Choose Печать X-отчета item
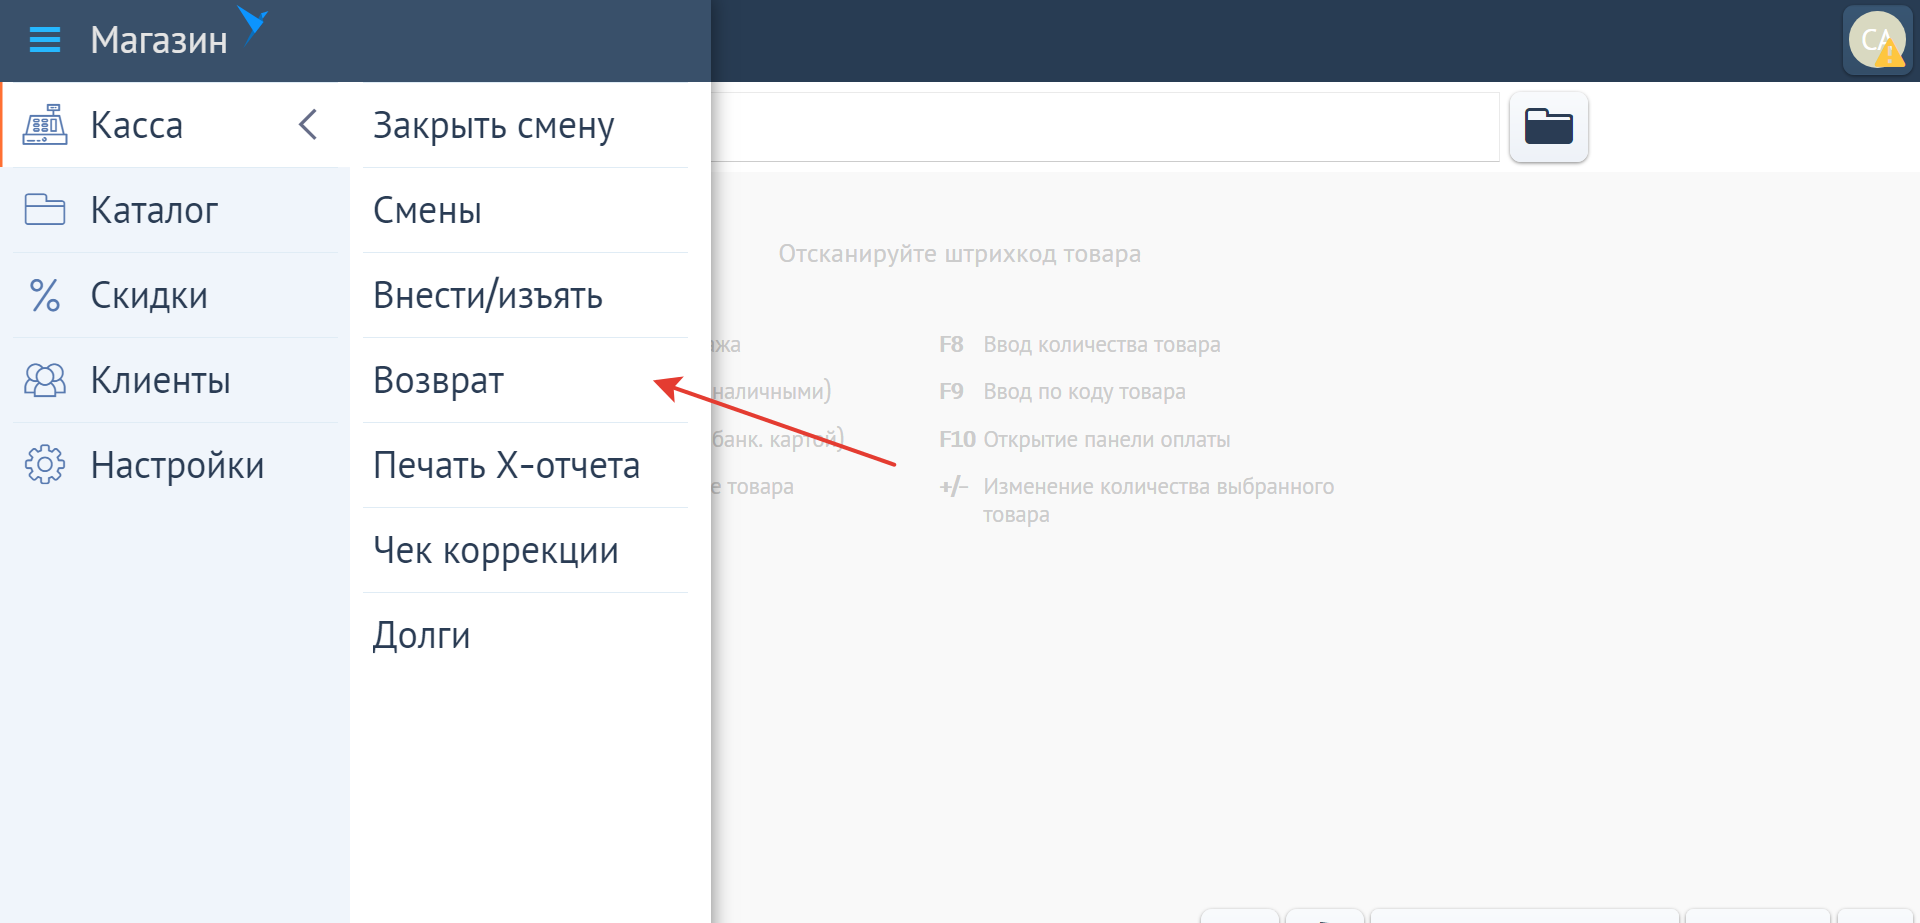Screen dimensions: 1920x923 pyautogui.click(x=525, y=465)
